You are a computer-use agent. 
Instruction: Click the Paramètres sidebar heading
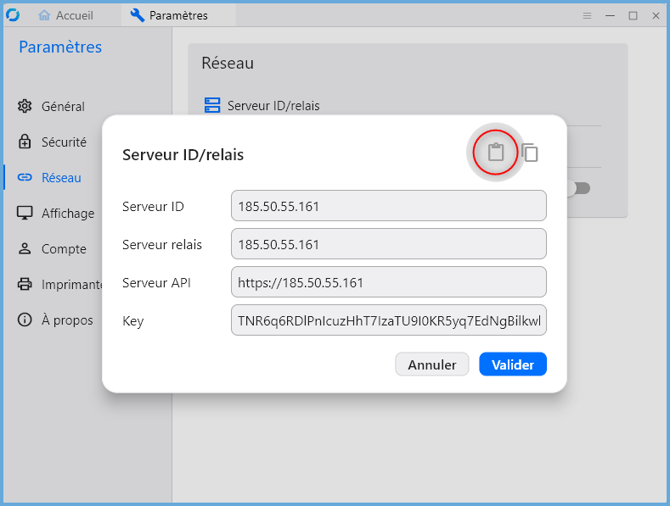[60, 47]
